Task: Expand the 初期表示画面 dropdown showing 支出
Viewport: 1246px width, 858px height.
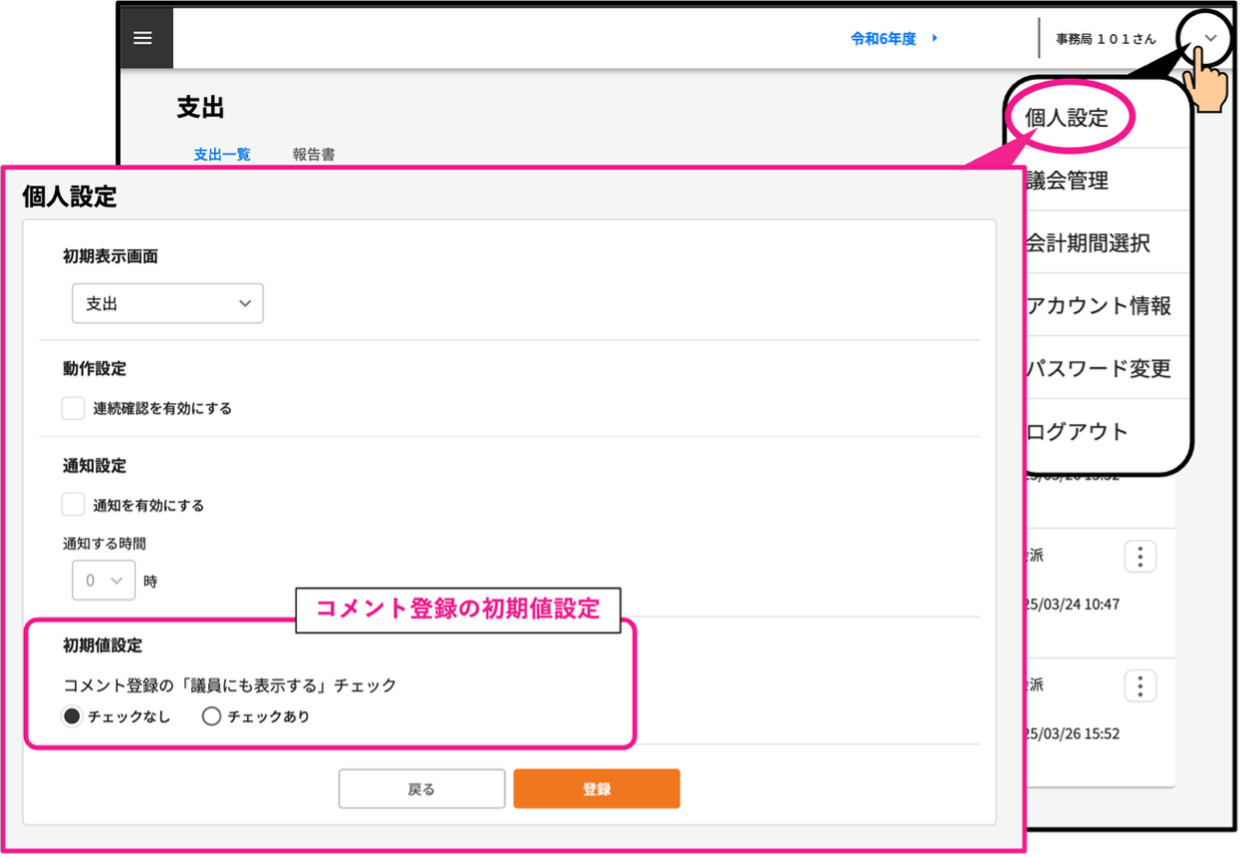Action: (x=167, y=304)
